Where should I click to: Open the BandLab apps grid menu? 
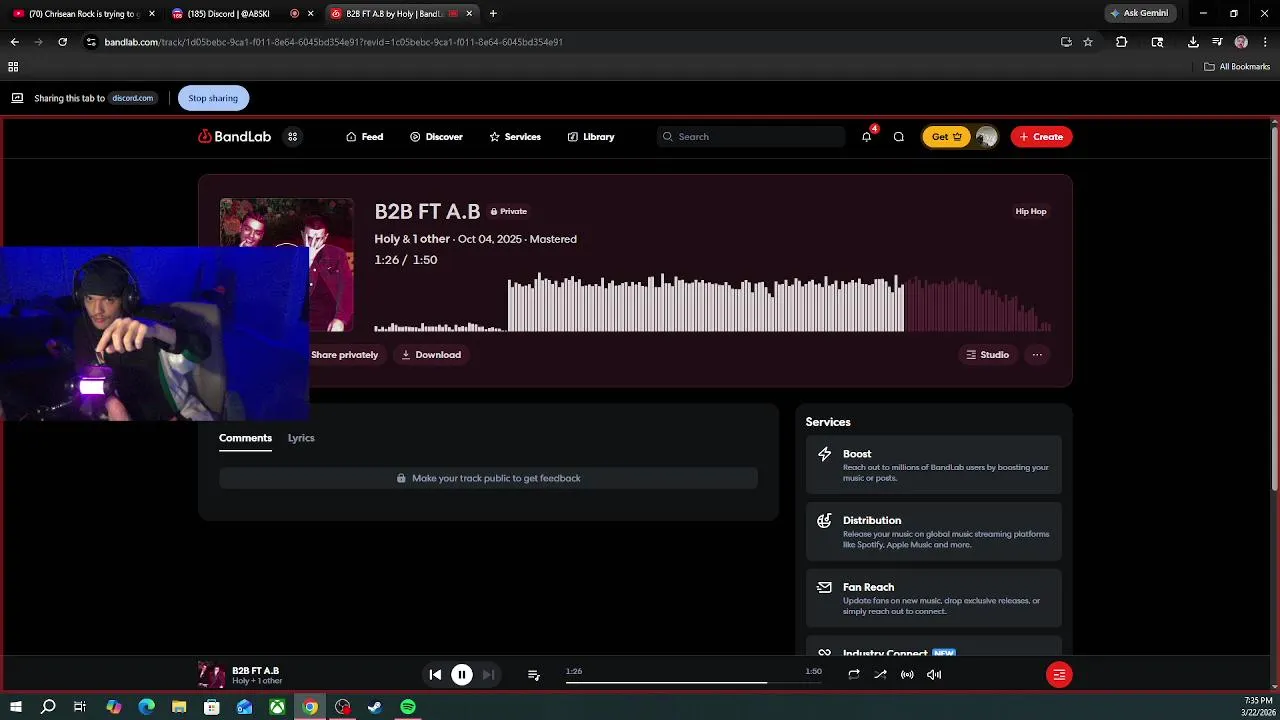pyautogui.click(x=292, y=137)
